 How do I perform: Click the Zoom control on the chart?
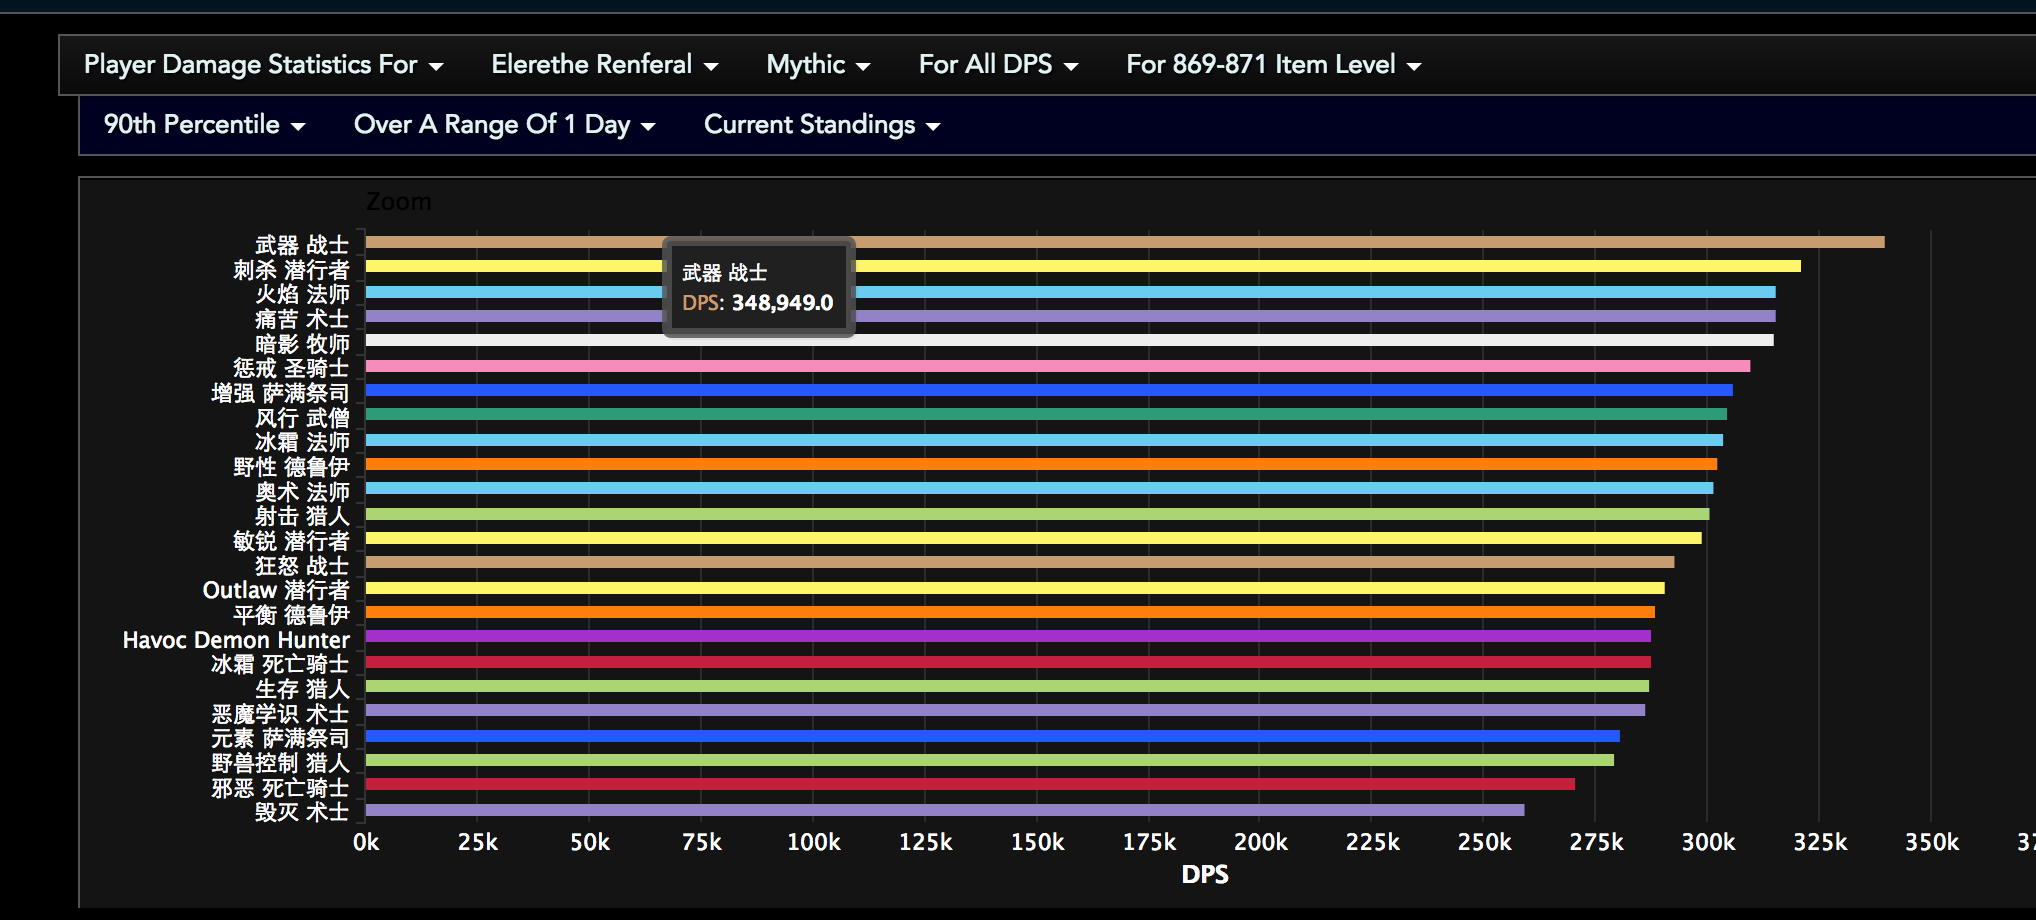click(400, 200)
